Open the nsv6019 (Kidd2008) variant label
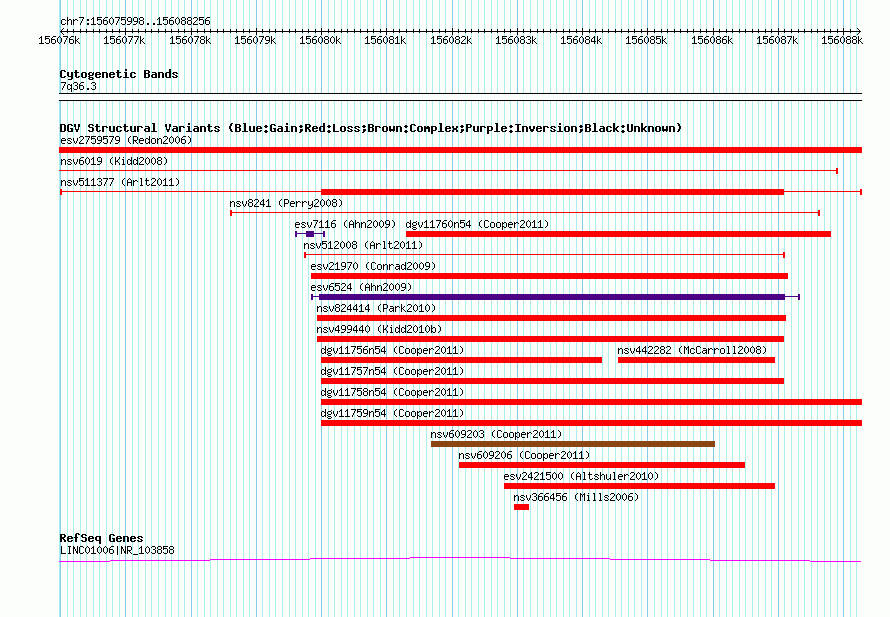The height and width of the screenshot is (617, 890). pyautogui.click(x=114, y=161)
